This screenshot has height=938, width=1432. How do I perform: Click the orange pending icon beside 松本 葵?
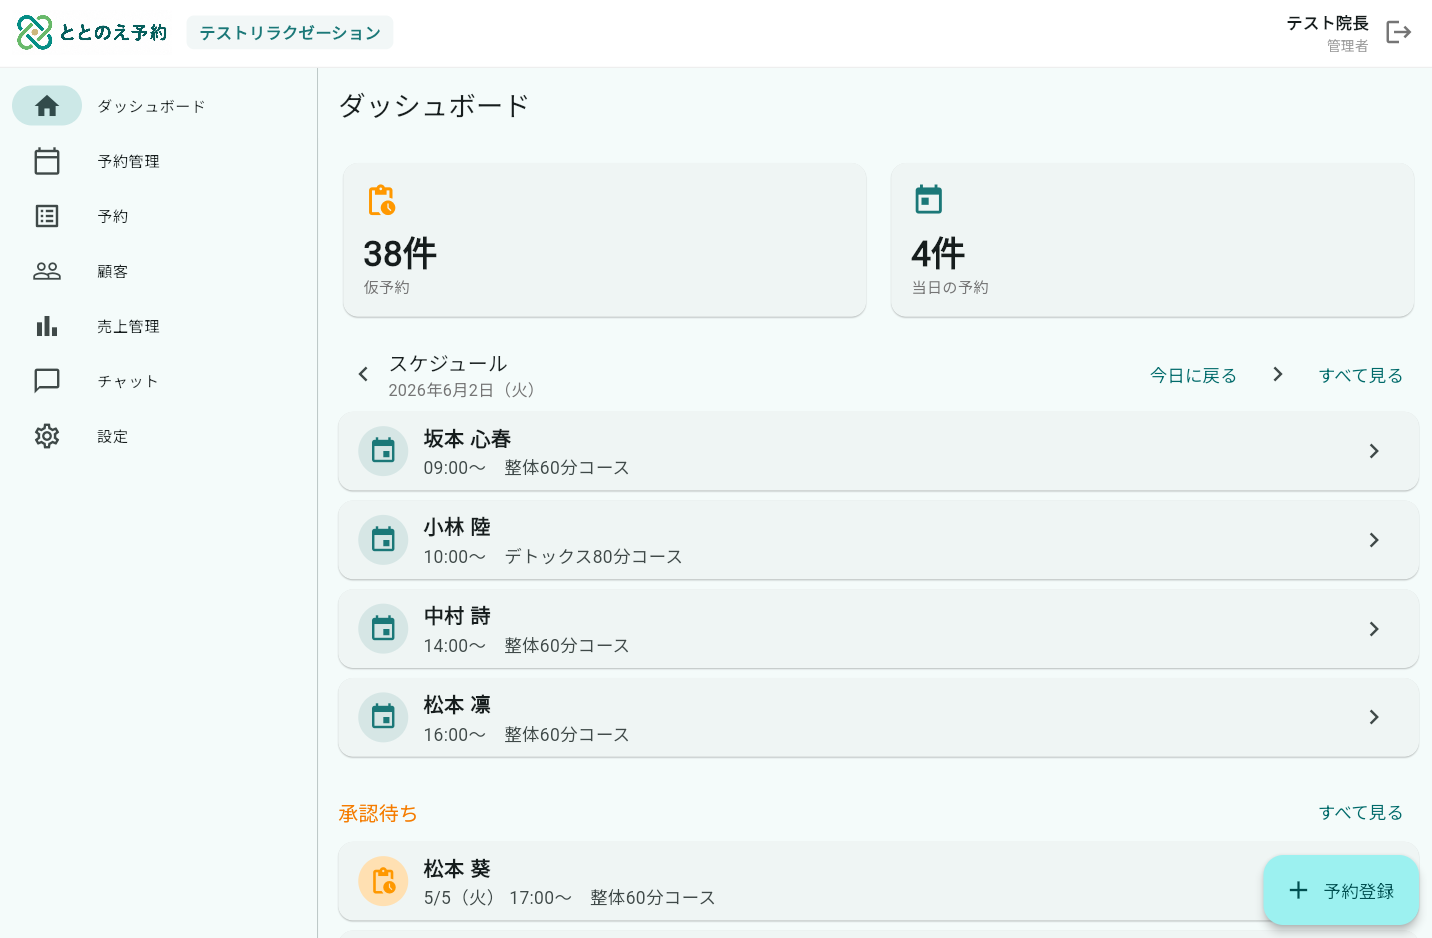click(x=383, y=881)
